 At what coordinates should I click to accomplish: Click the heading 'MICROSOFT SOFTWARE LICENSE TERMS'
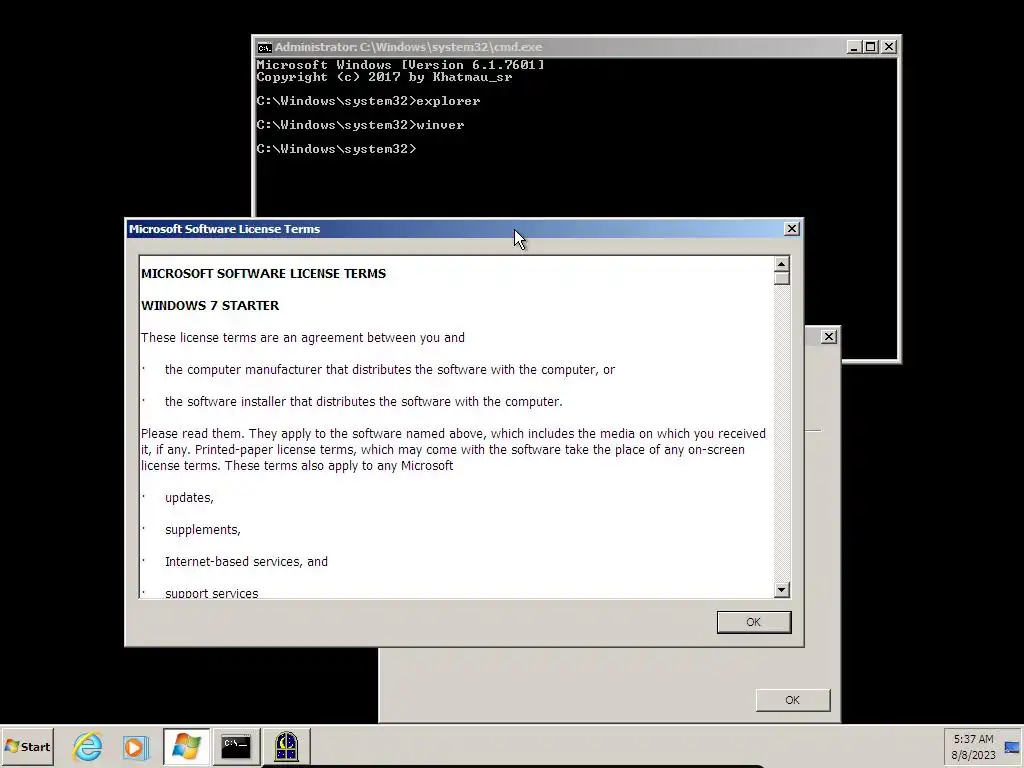pyautogui.click(x=264, y=274)
